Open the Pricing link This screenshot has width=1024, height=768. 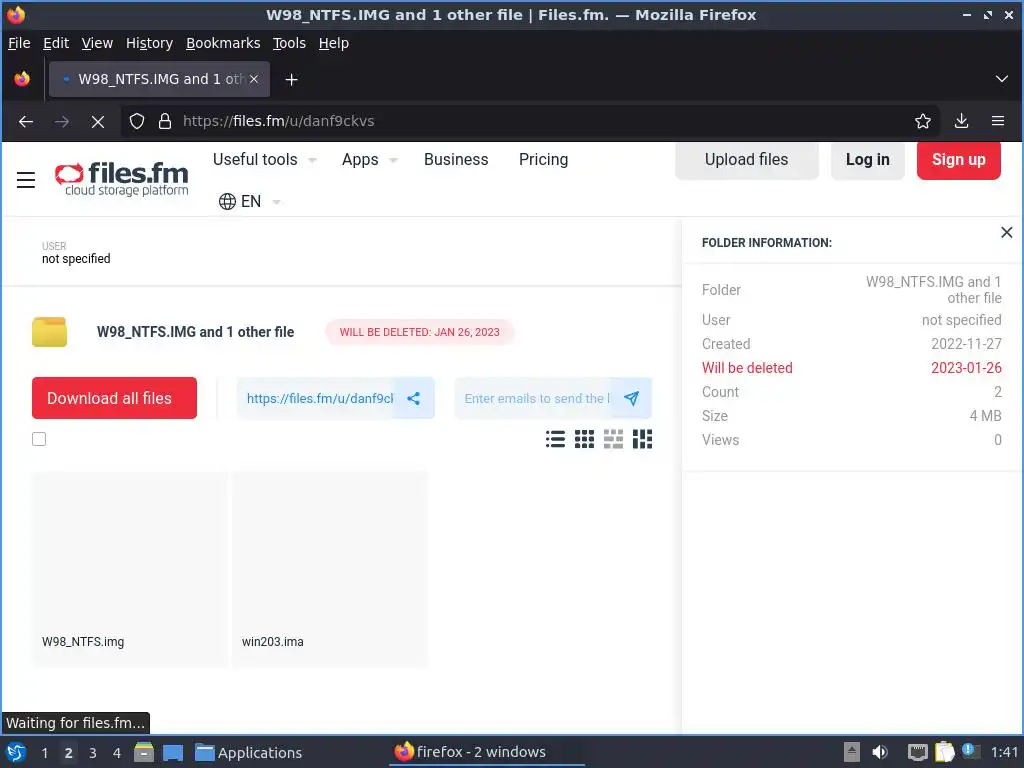(543, 160)
